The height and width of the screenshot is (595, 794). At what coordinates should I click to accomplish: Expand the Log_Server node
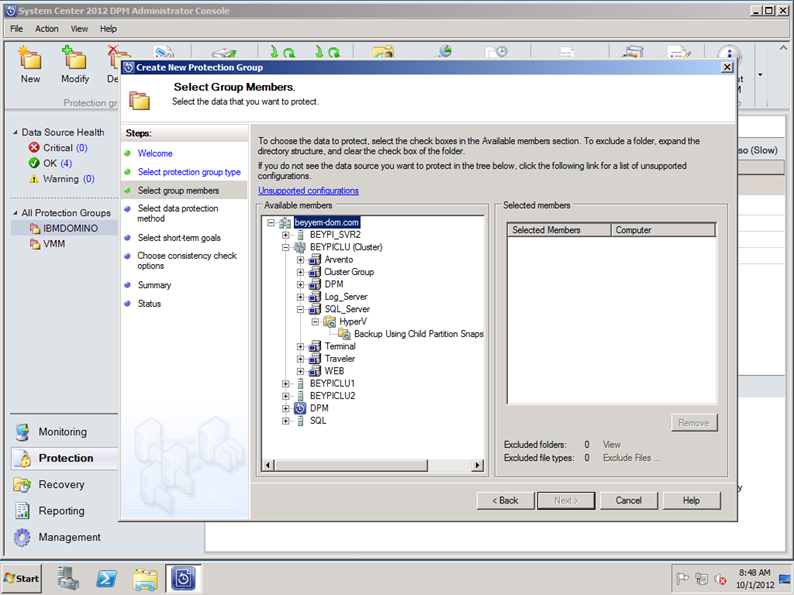point(301,297)
